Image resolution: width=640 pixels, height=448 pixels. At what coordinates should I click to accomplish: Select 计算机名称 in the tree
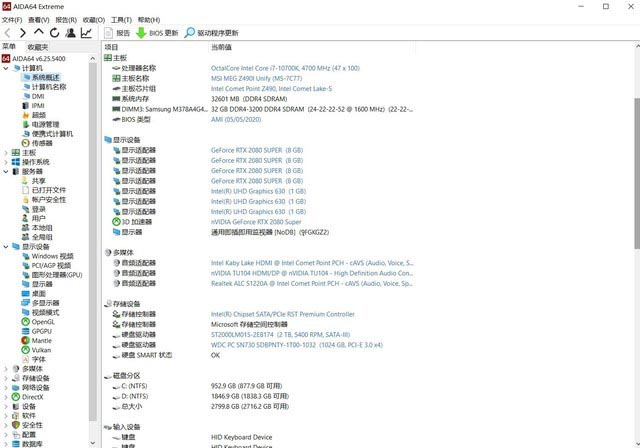pos(44,87)
